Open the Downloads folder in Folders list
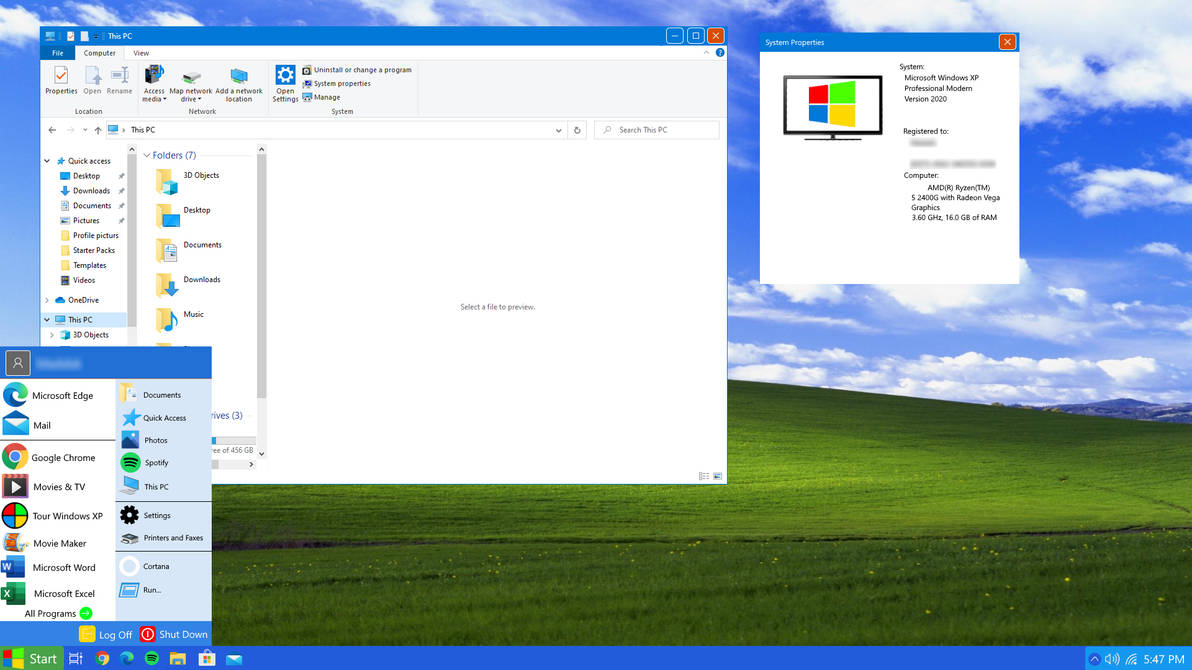This screenshot has width=1192, height=670. 188,285
